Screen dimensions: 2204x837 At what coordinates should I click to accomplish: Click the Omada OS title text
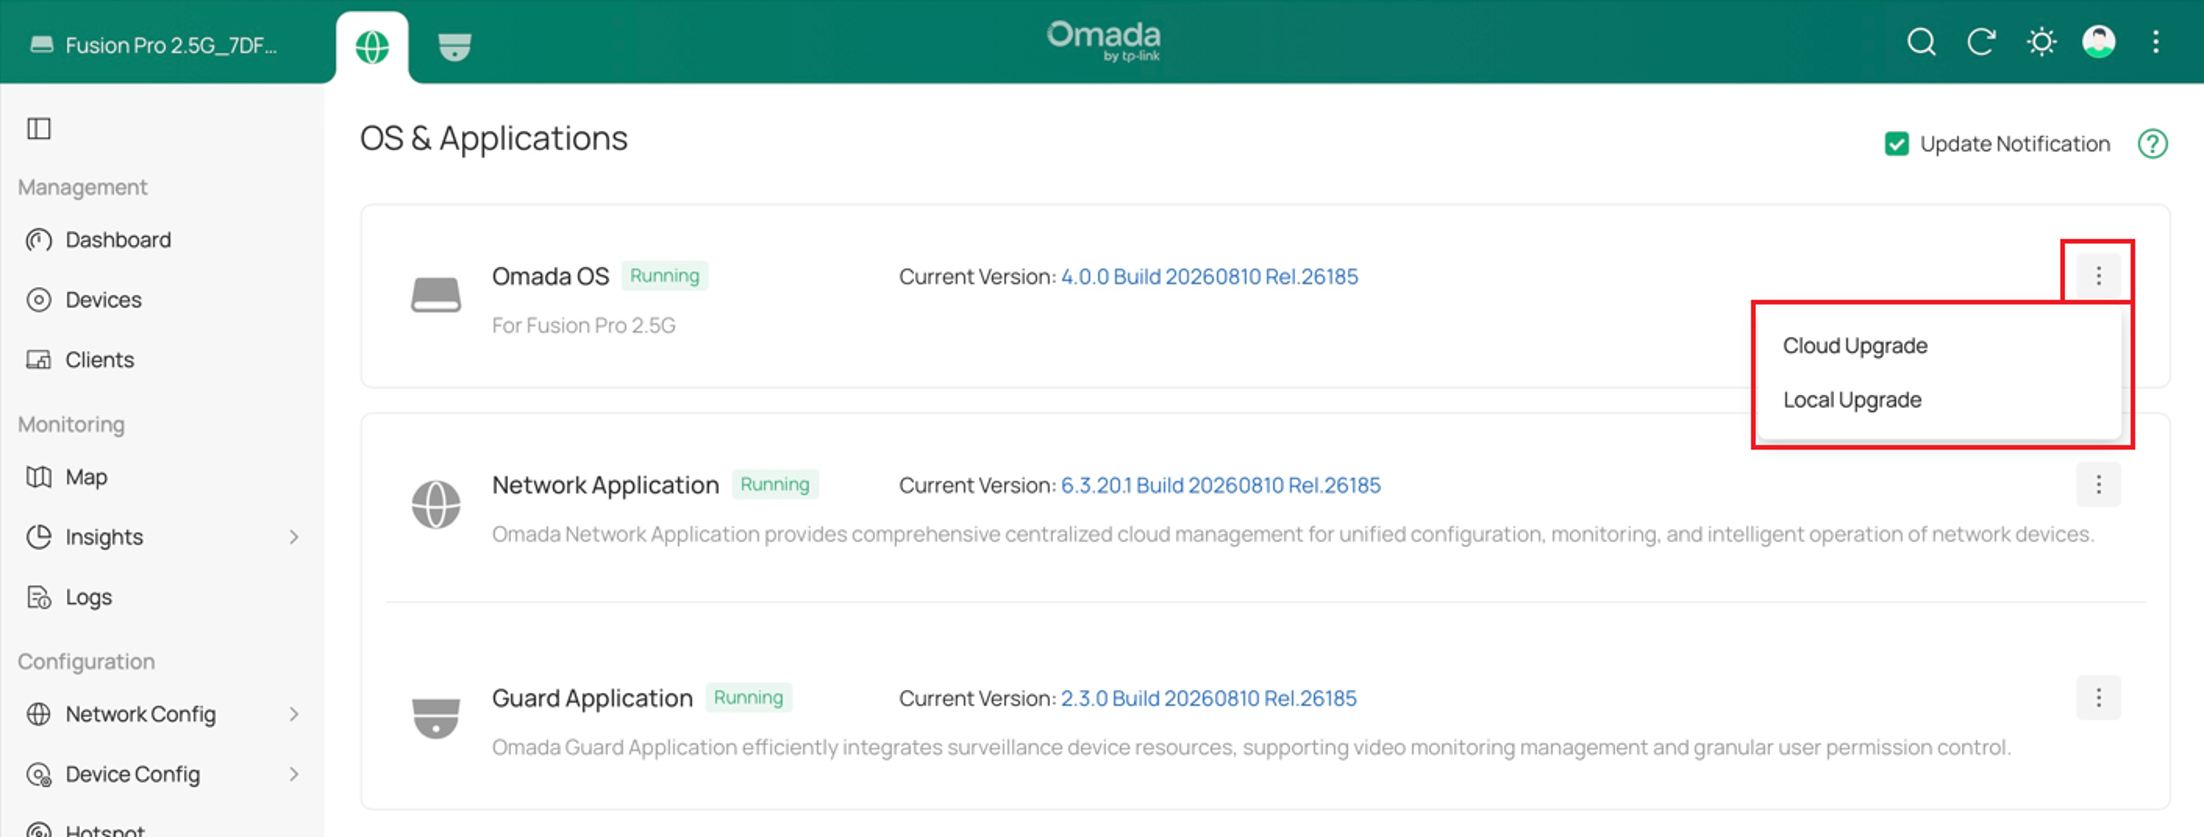550,276
